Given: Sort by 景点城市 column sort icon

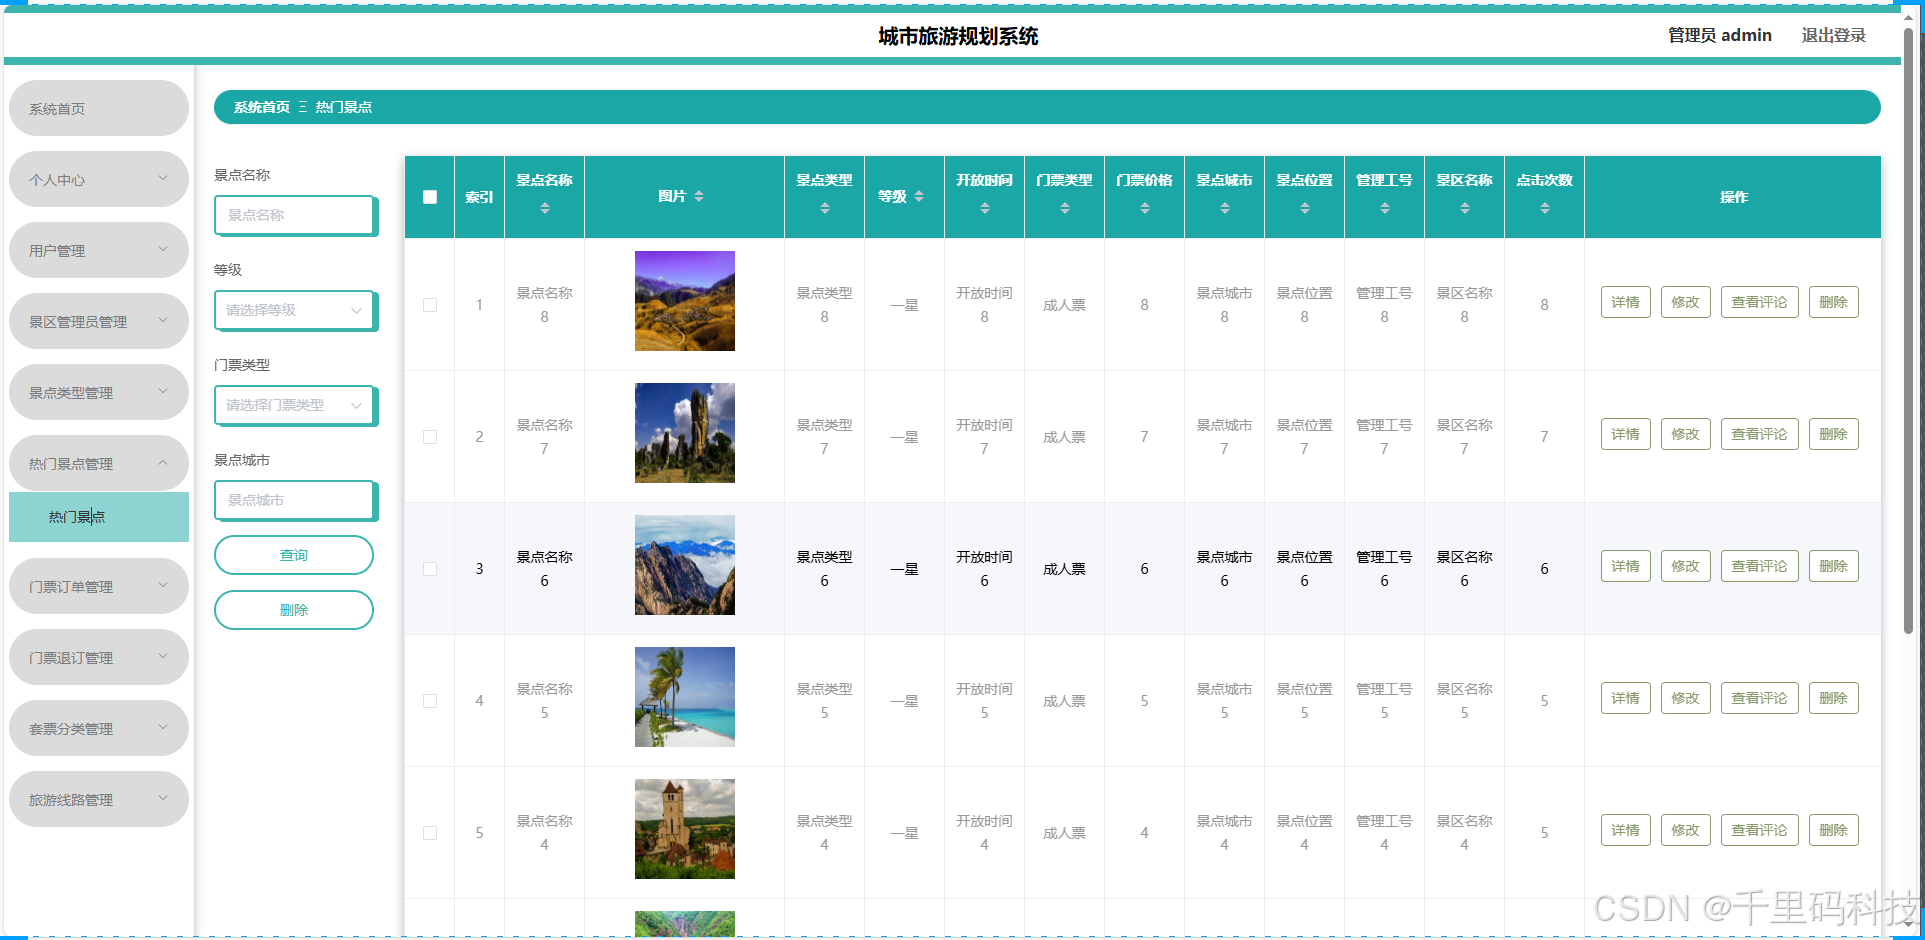Looking at the screenshot, I should coord(1225,208).
